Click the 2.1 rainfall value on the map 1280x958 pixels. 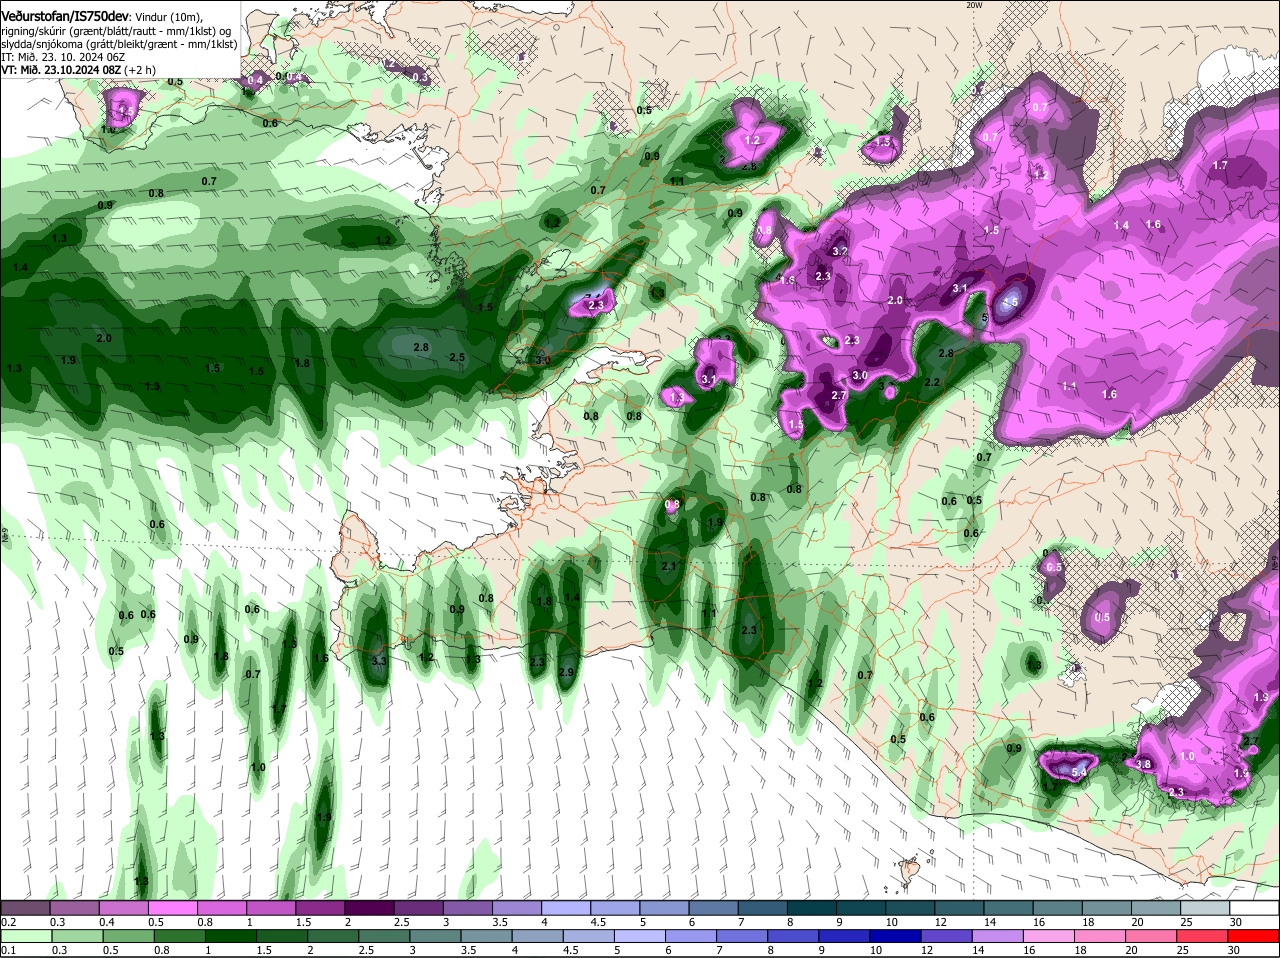click(x=669, y=566)
